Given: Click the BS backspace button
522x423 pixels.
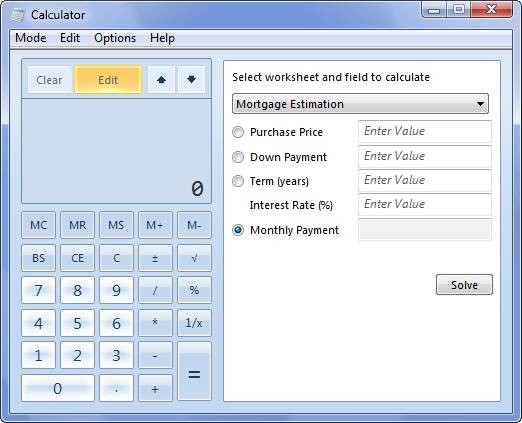Looking at the screenshot, I should coord(38,258).
